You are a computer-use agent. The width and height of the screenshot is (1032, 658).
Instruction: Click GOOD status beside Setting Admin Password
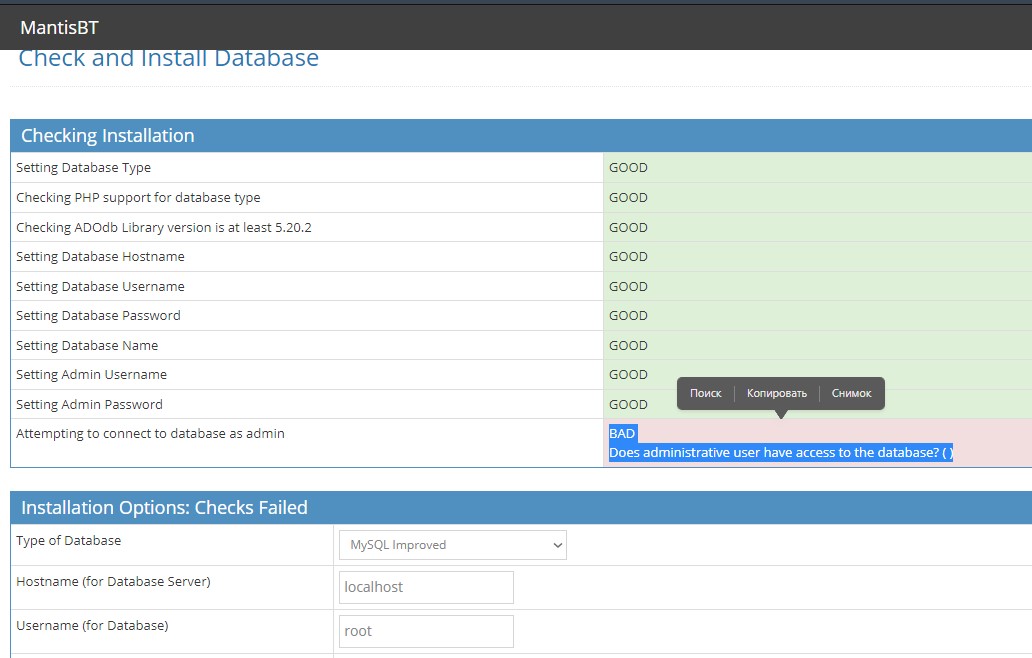click(628, 405)
